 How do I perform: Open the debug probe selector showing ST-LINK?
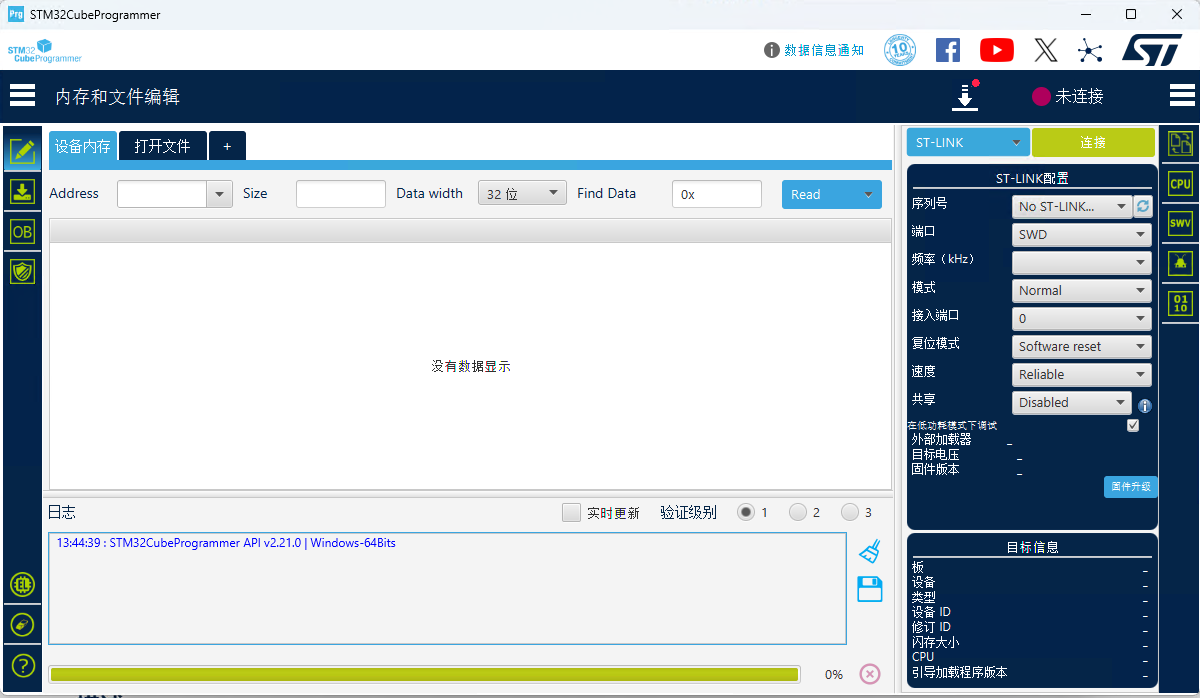(966, 142)
